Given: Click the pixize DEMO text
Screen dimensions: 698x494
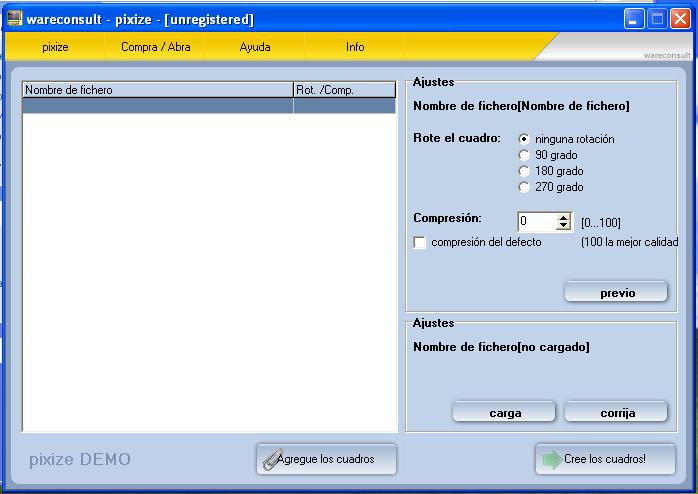Looking at the screenshot, I should point(80,459).
